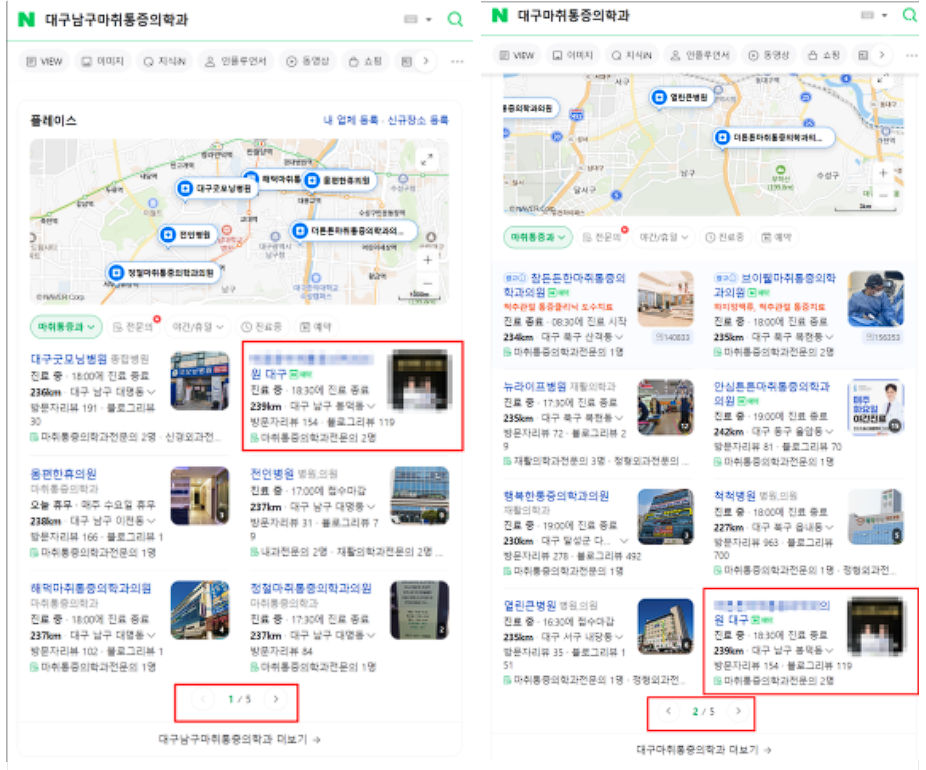The height and width of the screenshot is (770, 926).
Task: Open 인플루언서 tab under 대구마취통증의학과 search
Action: (x=700, y=55)
